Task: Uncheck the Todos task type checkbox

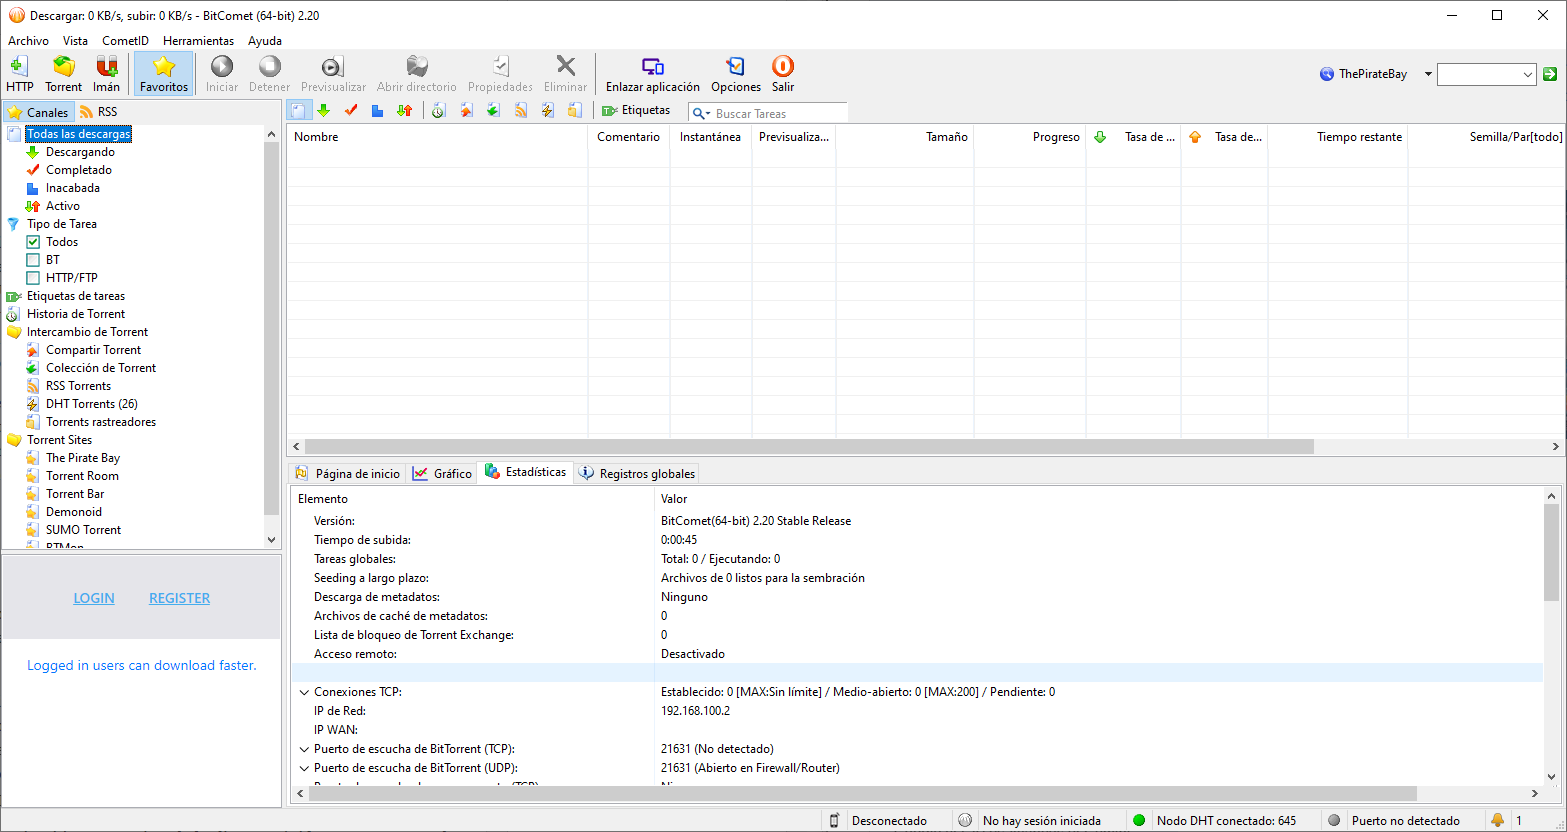Action: point(33,242)
